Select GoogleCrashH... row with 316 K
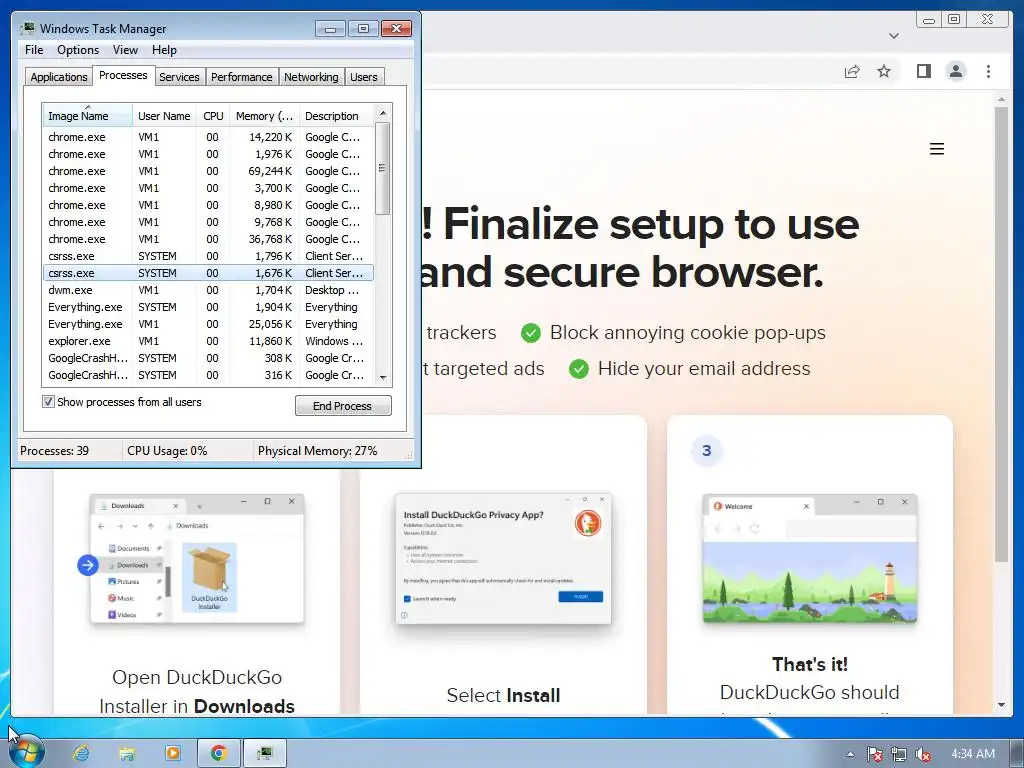Viewport: 1024px width, 768px height. point(208,375)
